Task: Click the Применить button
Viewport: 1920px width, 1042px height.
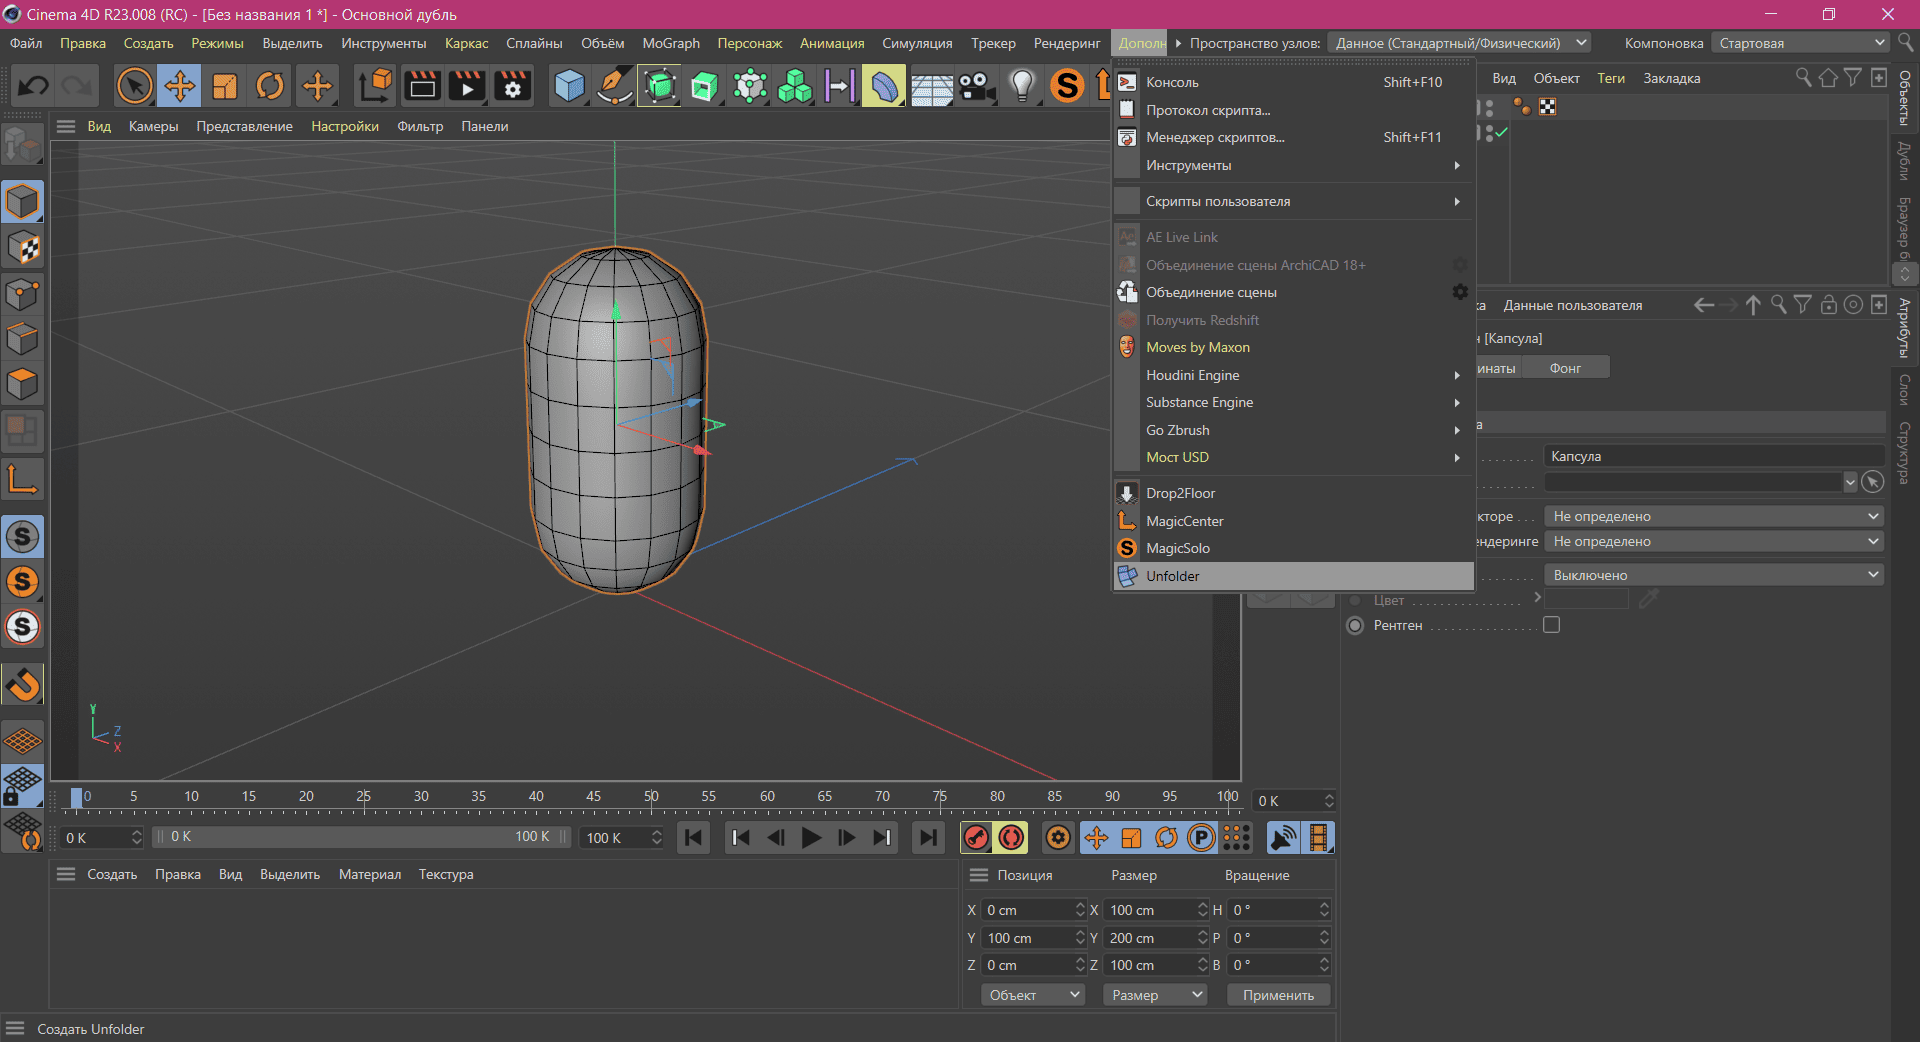Action: 1278,995
